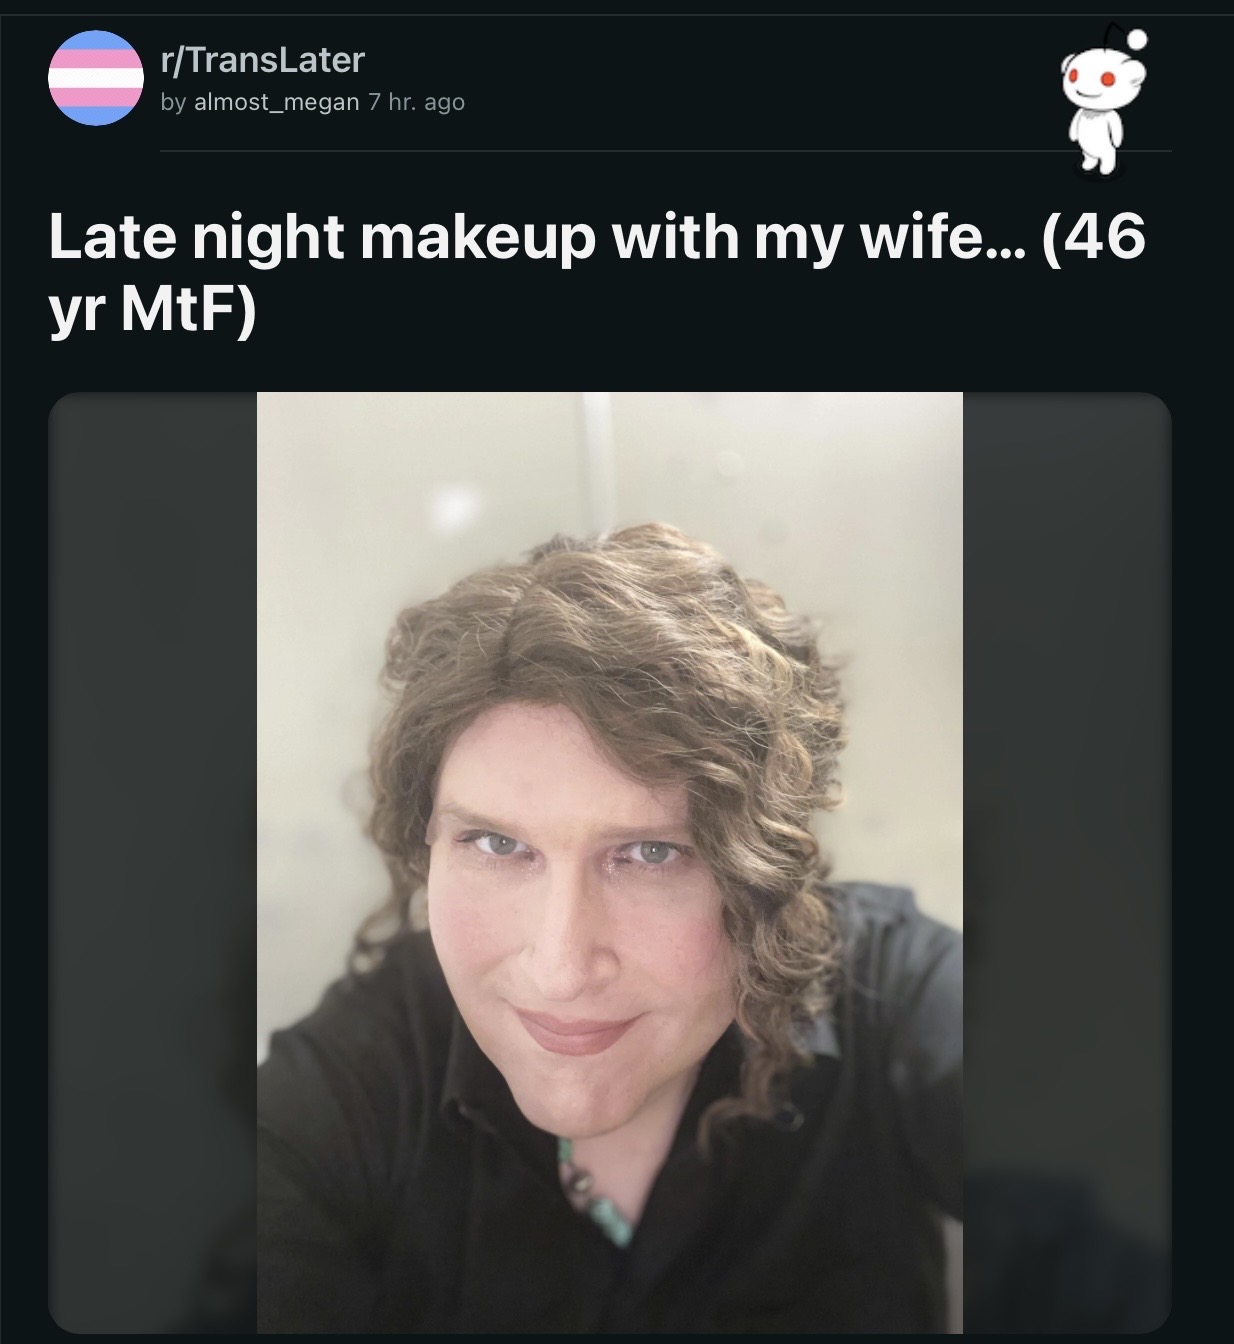The image size is (1234, 1344).
Task: Open the r/TransLater subreddit link
Action: tap(263, 60)
